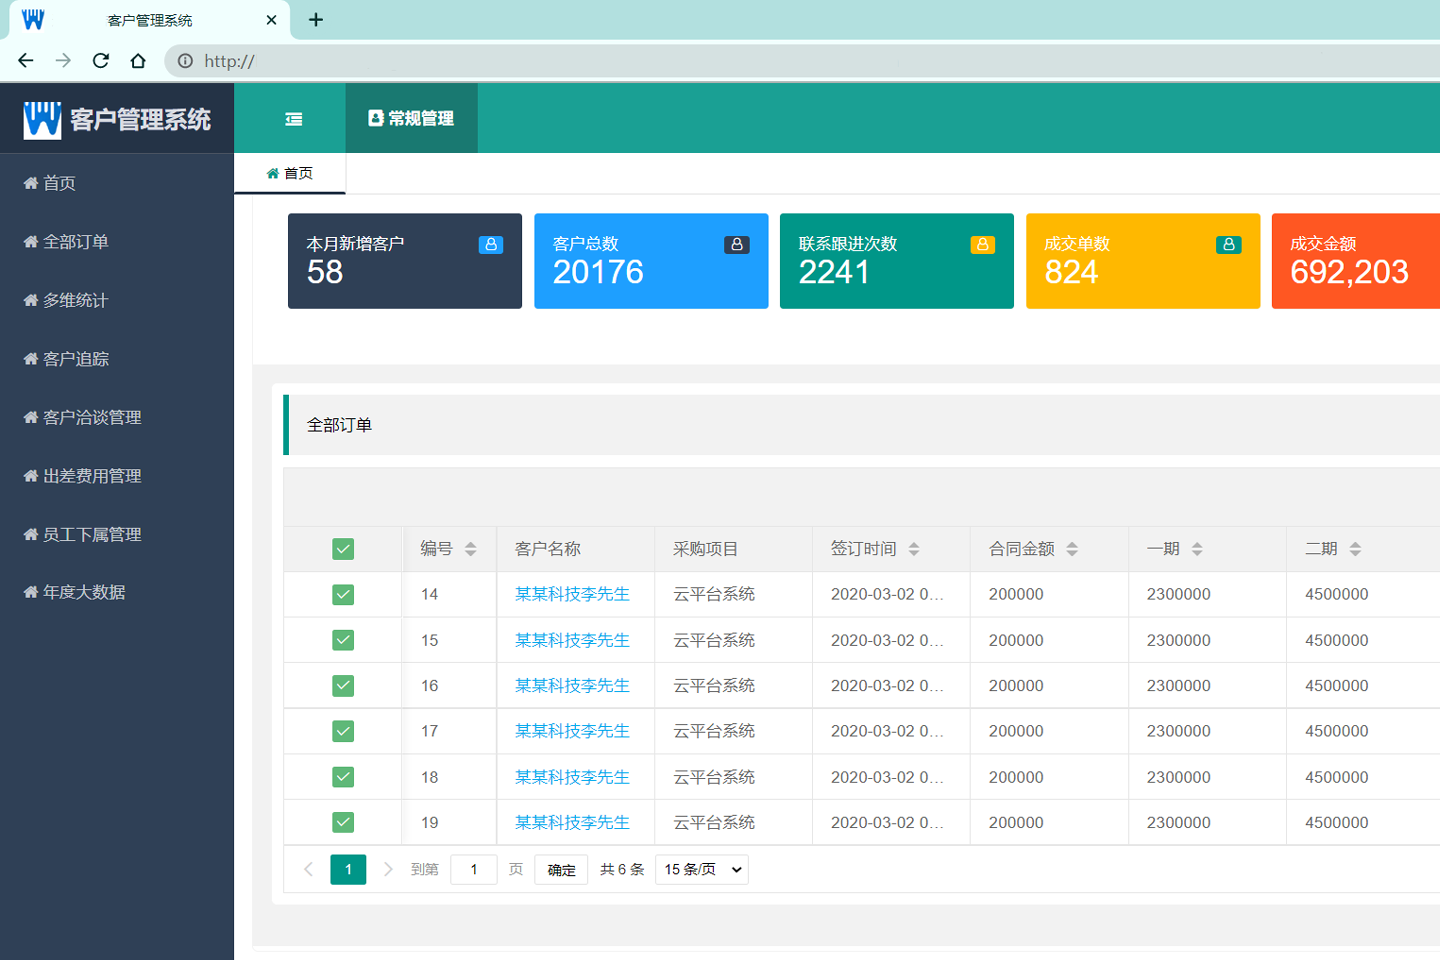Click the browser forward arrow

[63, 61]
